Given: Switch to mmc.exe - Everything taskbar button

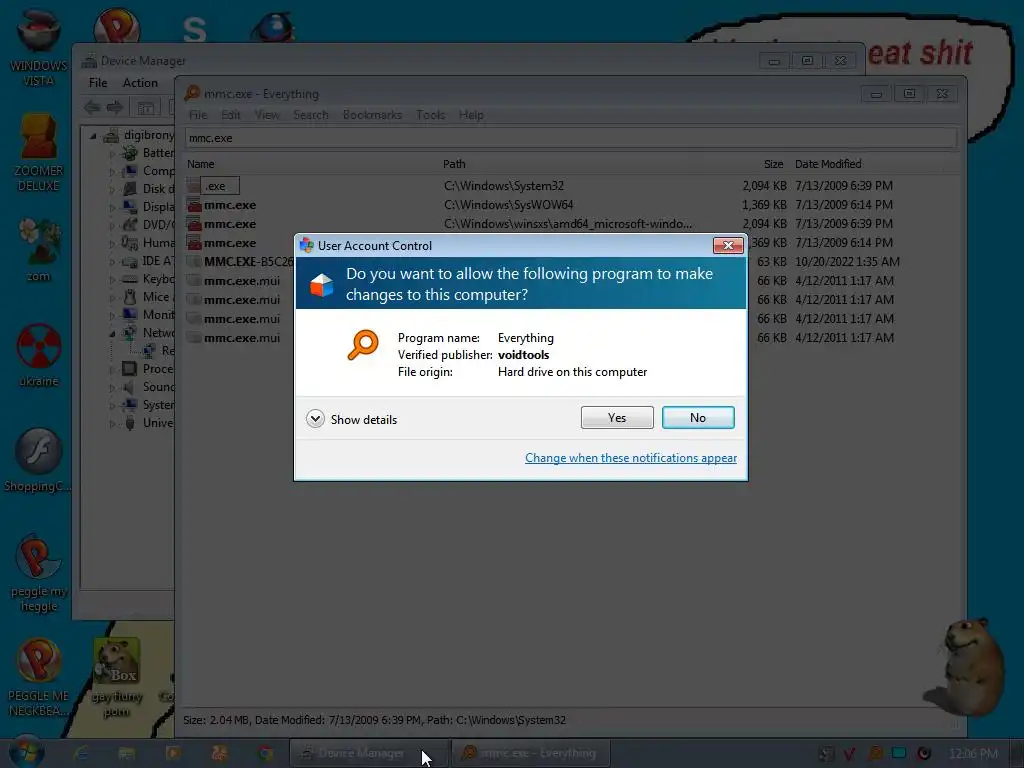Looking at the screenshot, I should 531,753.
